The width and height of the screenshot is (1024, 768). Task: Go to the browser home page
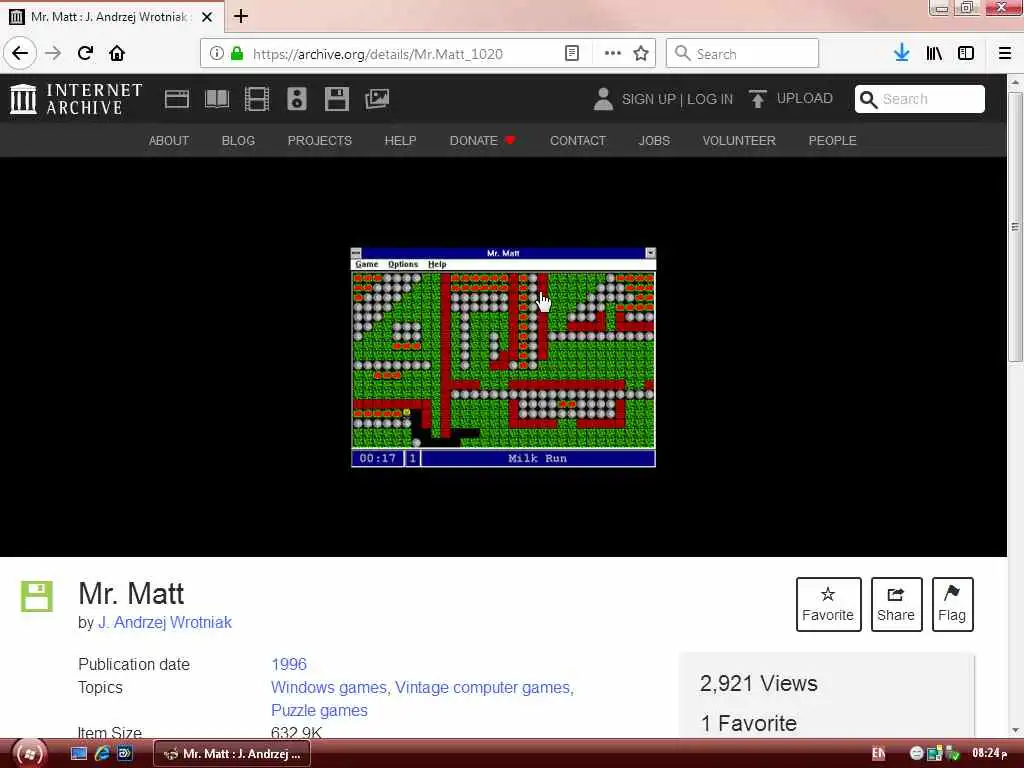117,53
